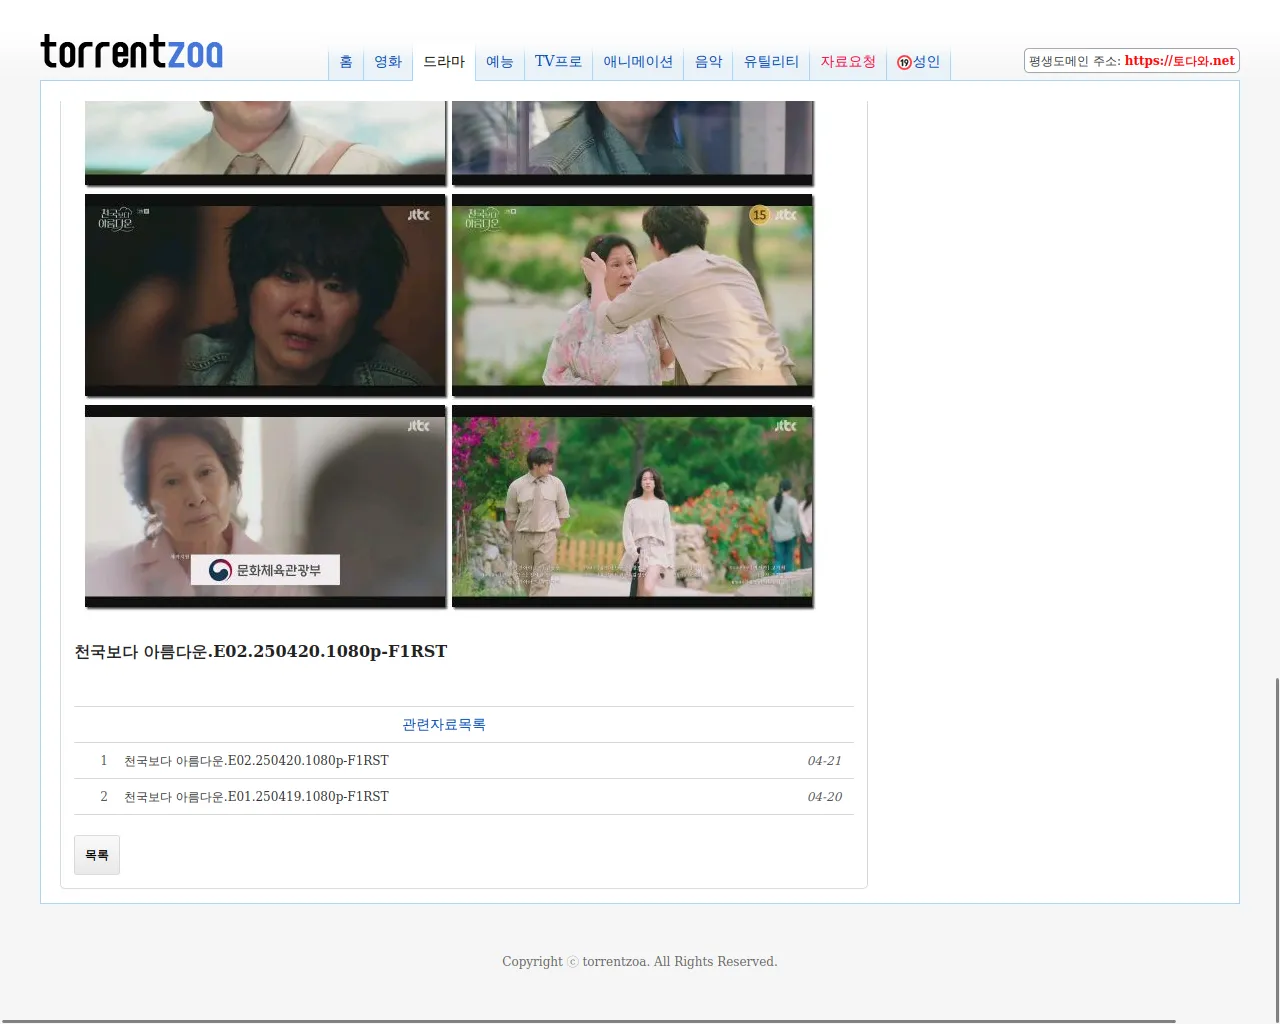This screenshot has height=1024, width=1280.
Task: Go to the 예능 tab
Action: click(x=499, y=62)
